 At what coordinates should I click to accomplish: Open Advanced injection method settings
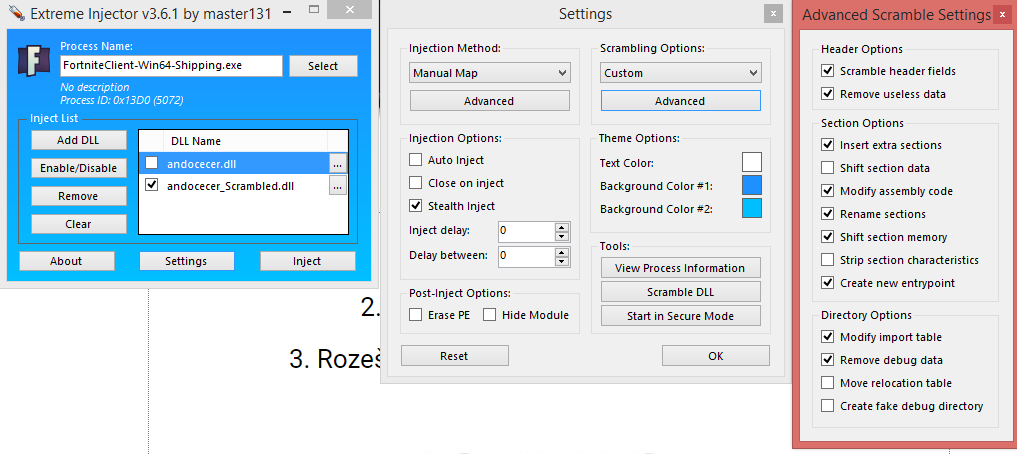490,101
